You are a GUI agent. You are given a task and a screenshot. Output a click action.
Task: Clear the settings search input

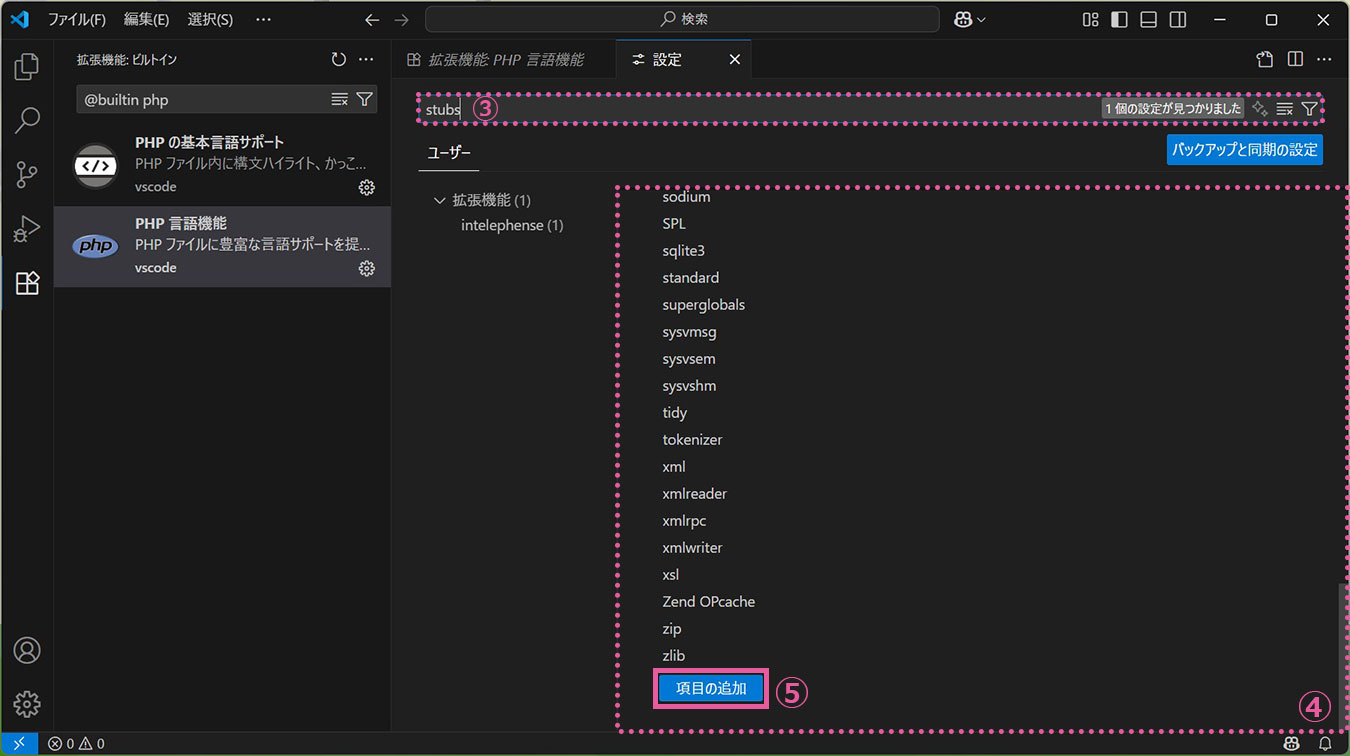(1285, 109)
